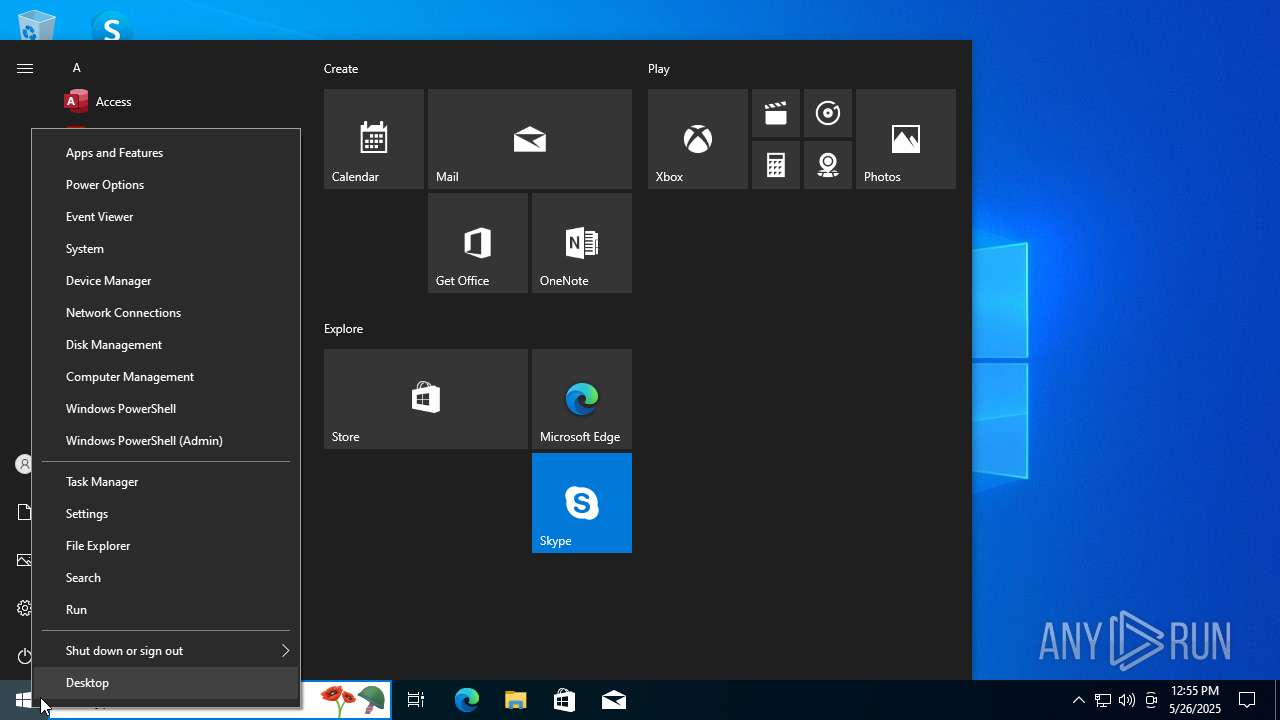
Task: Launch Windows PowerShell from the menu
Action: pos(166,409)
